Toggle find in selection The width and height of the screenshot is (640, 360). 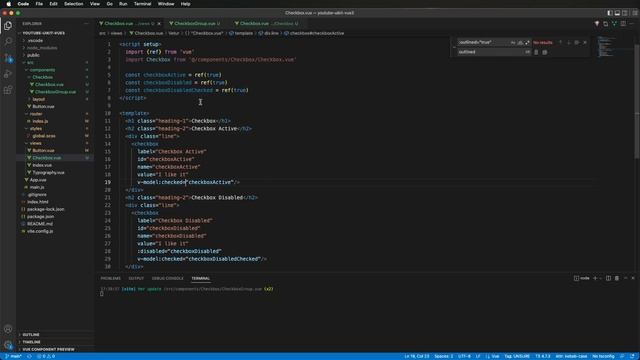577,42
